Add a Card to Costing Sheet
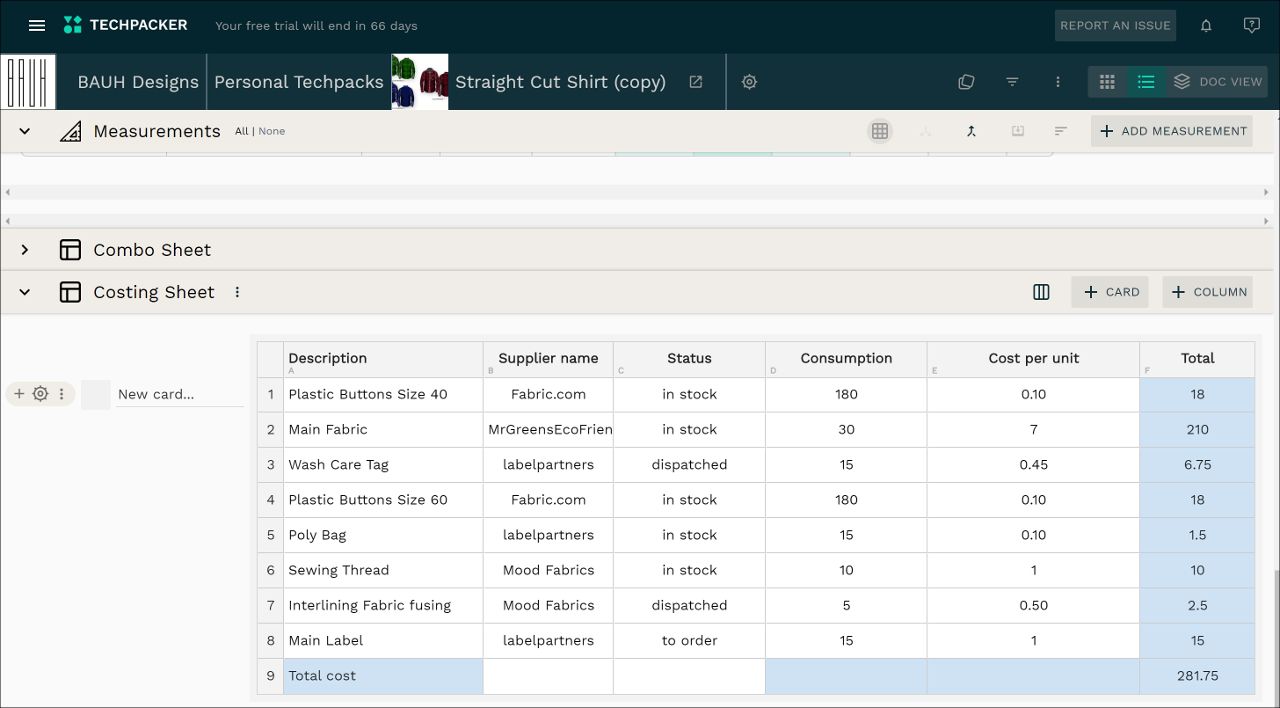Screen dimensions: 1280x708 click(1110, 292)
